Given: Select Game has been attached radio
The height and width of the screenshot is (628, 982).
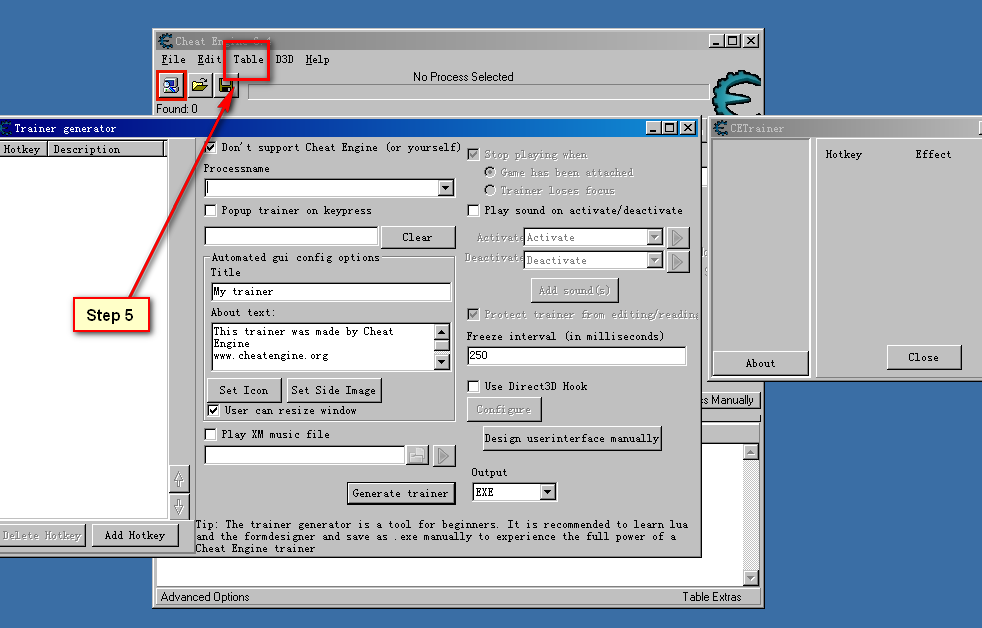Looking at the screenshot, I should tap(490, 172).
